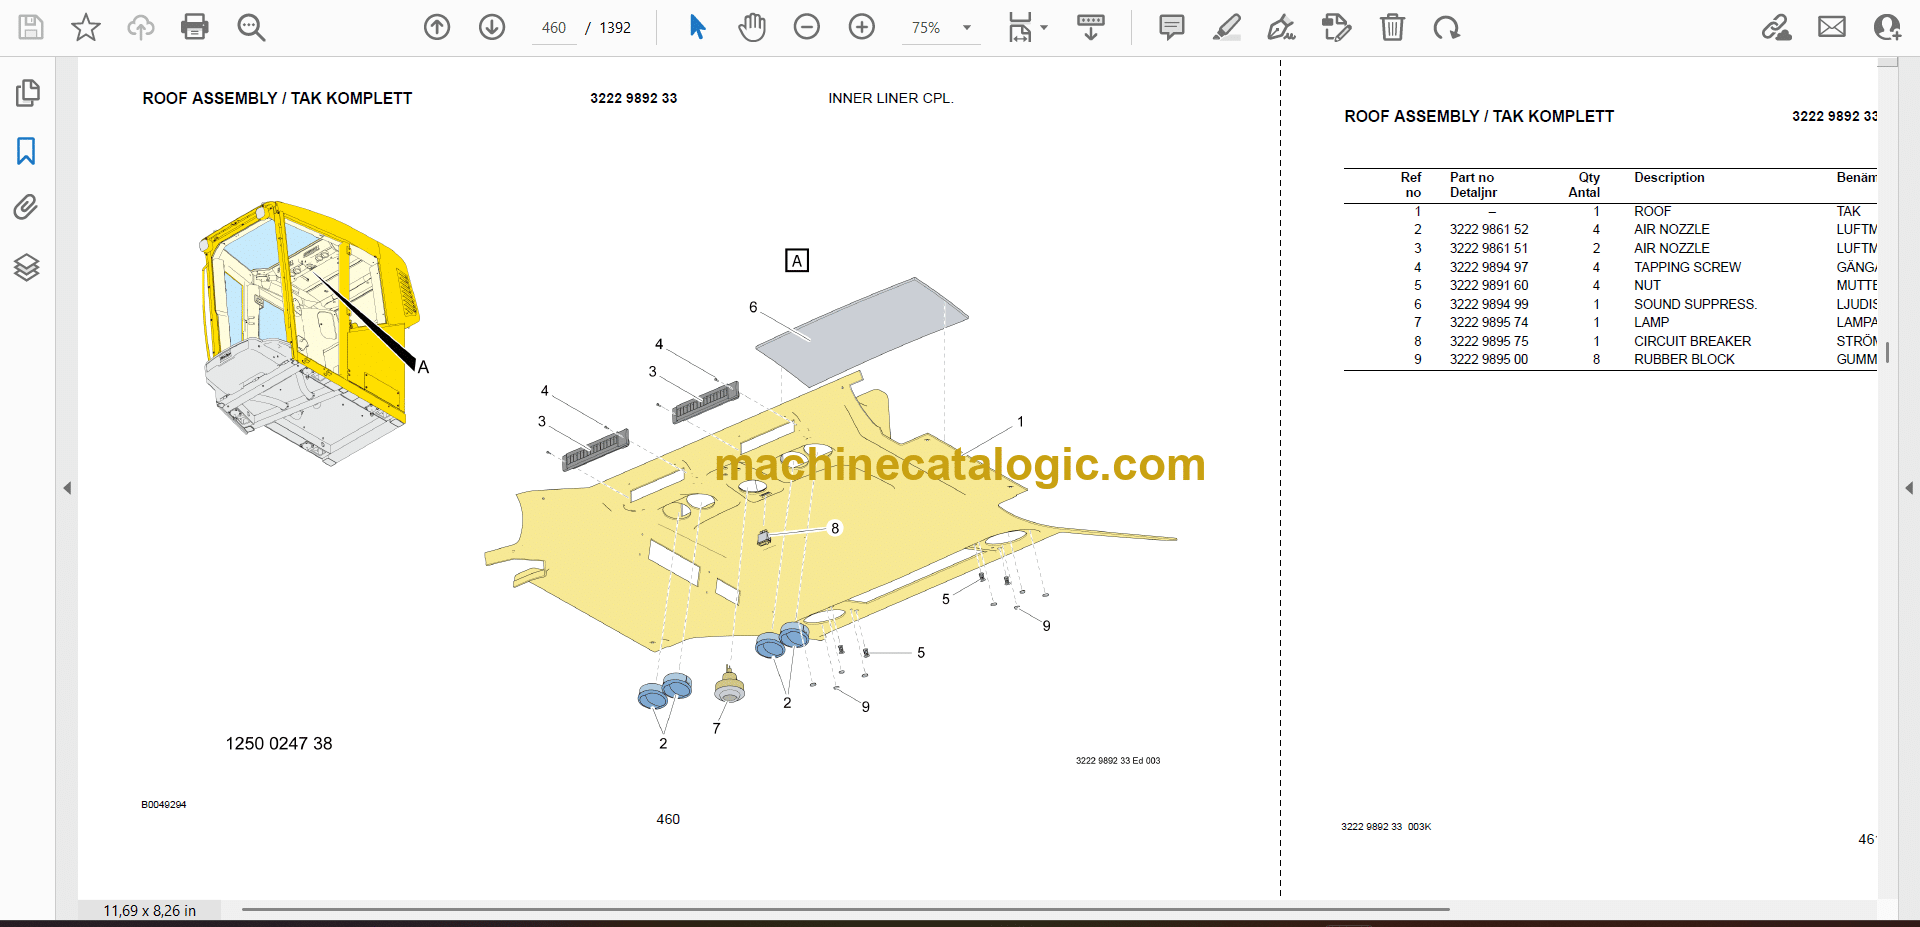The width and height of the screenshot is (1920, 927).
Task: Open the layers panel
Action: tap(27, 267)
